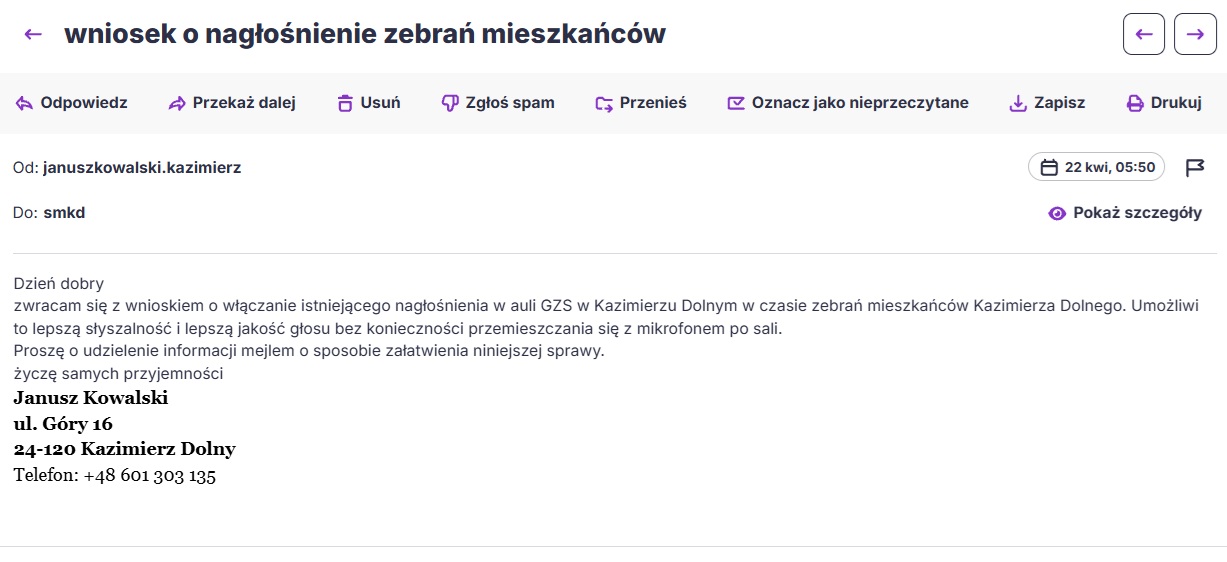This screenshot has height=562, width=1227.
Task: Open next message with right arrow button
Action: click(x=1195, y=34)
